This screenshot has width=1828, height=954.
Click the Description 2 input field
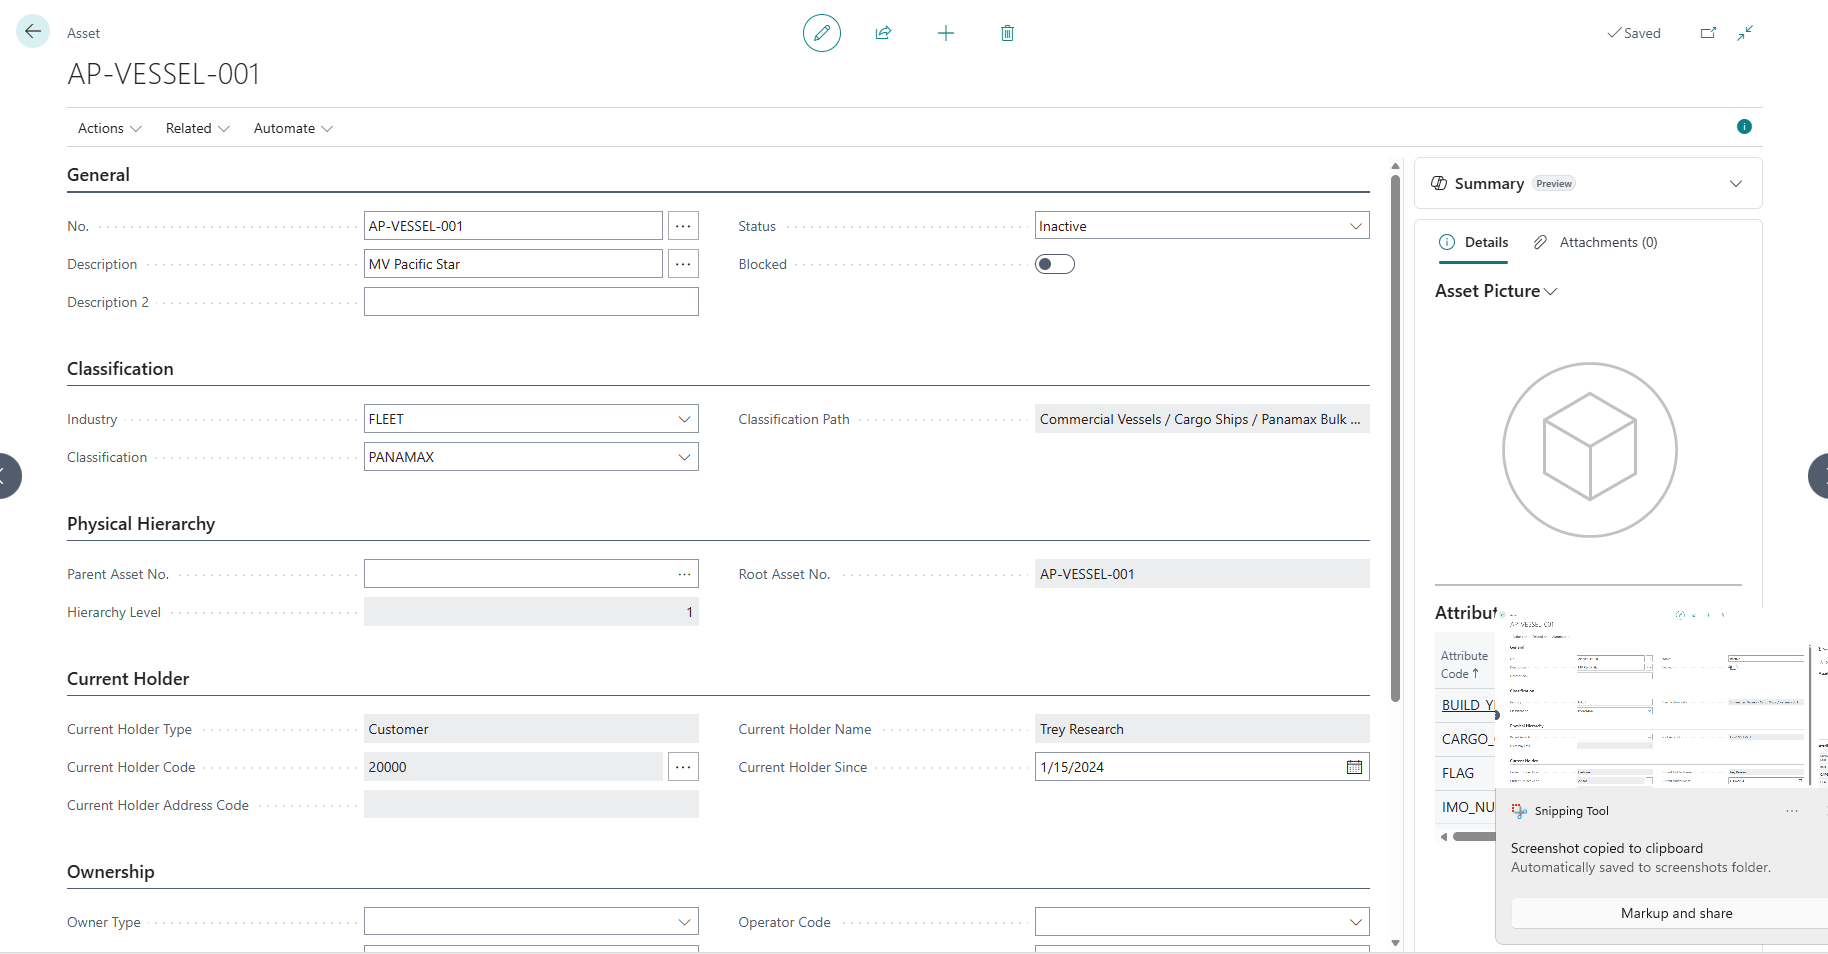click(x=531, y=302)
